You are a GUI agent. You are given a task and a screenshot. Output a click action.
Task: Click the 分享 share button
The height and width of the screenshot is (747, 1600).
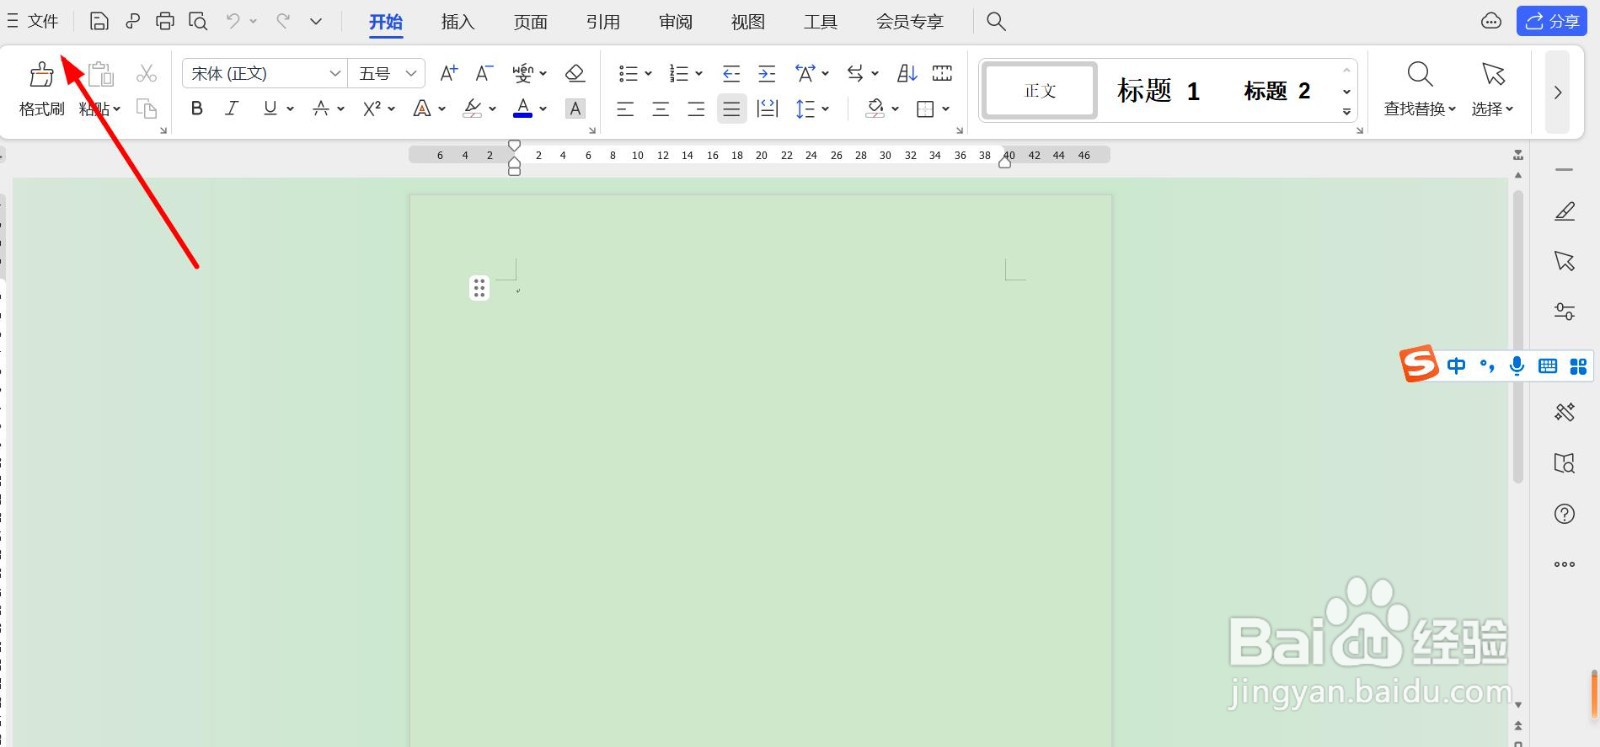coord(1552,21)
